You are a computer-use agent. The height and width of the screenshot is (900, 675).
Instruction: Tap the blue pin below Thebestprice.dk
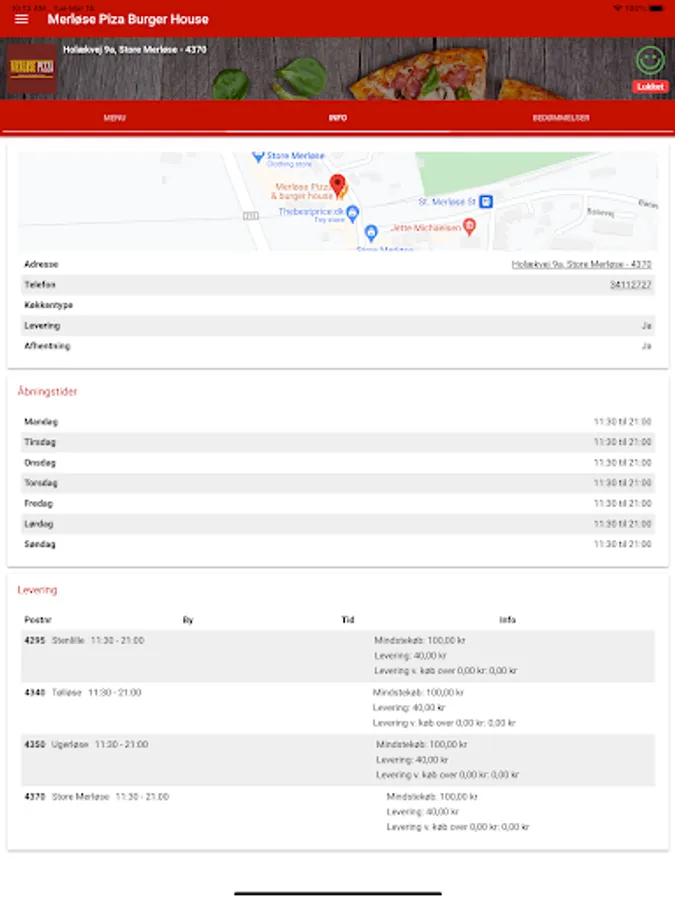(x=371, y=232)
